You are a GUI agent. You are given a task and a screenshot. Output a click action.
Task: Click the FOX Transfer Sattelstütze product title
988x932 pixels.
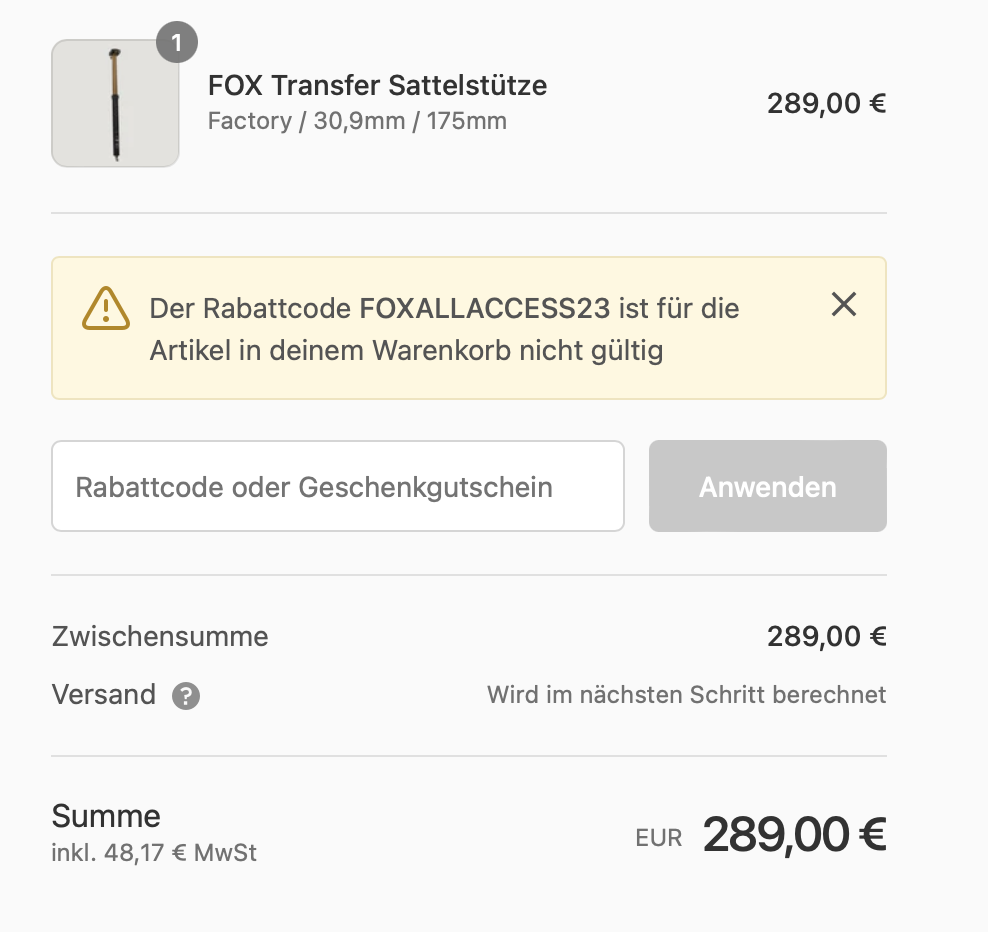(377, 85)
